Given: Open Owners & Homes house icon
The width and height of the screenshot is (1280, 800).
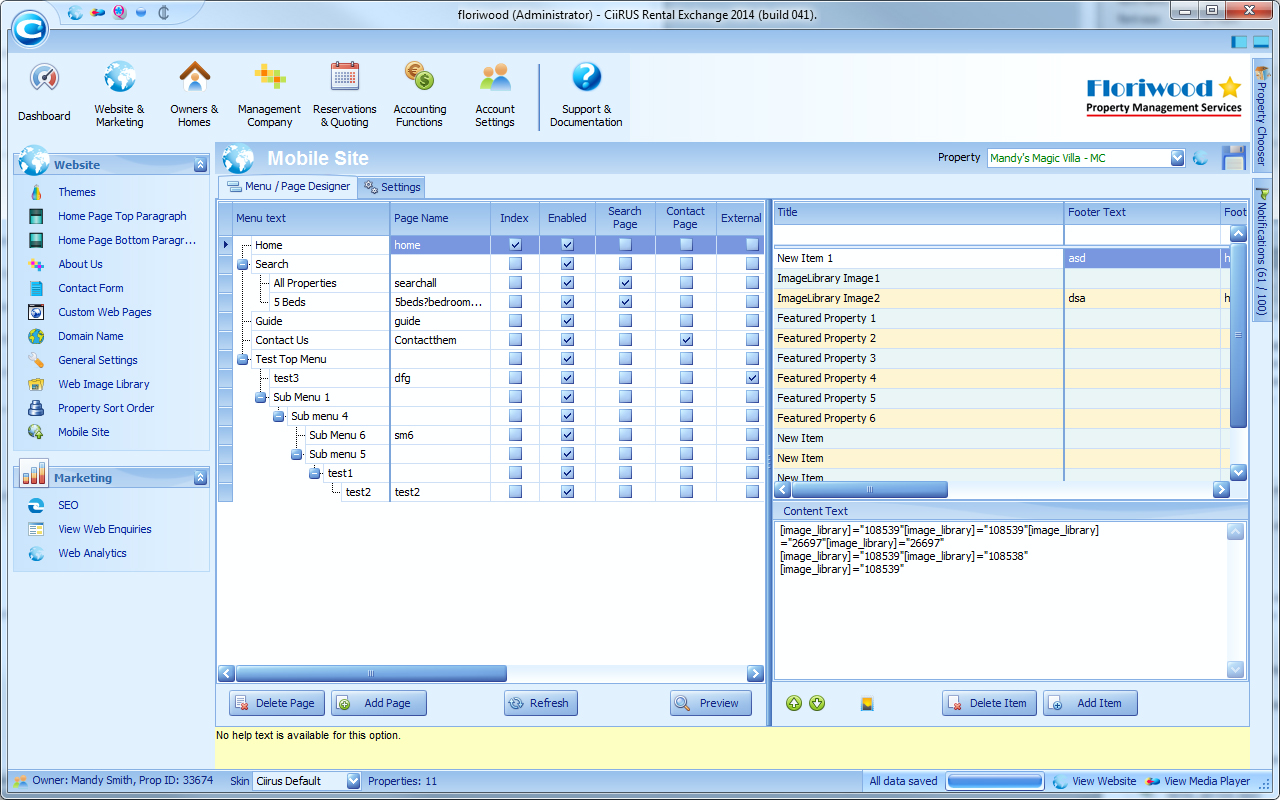Looking at the screenshot, I should click(x=194, y=78).
